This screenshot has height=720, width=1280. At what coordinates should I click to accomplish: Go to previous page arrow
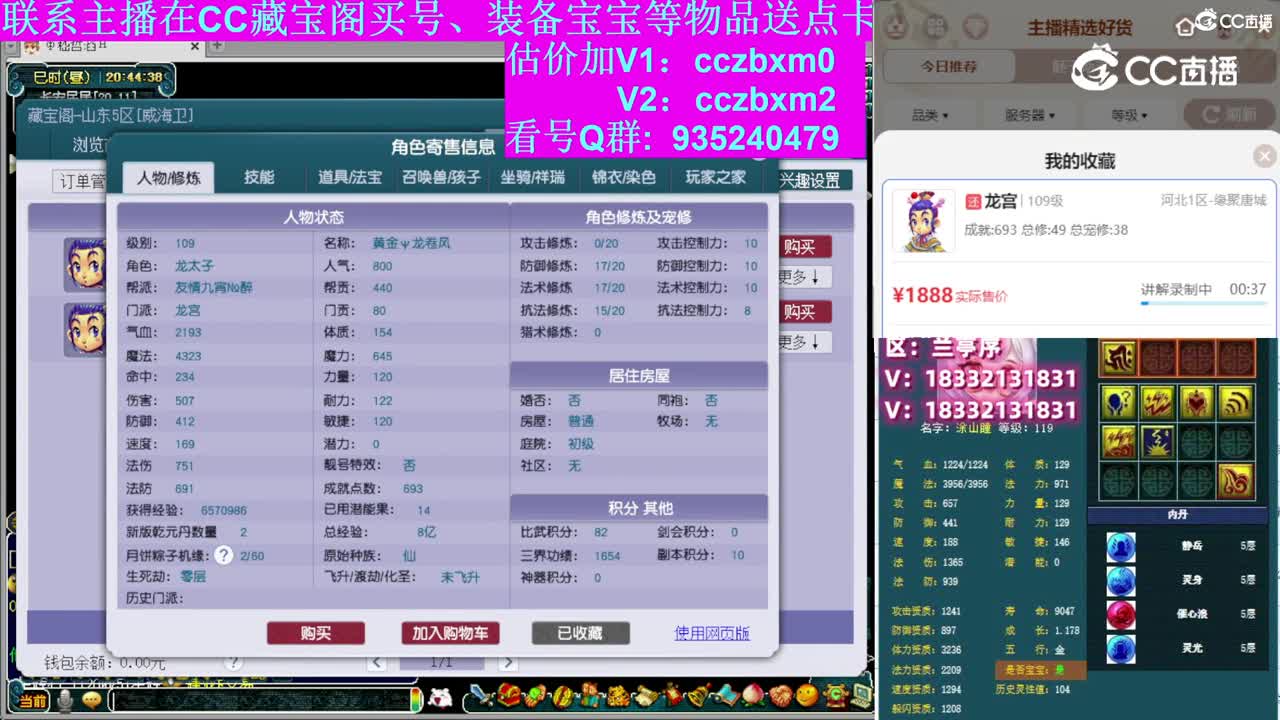pos(376,662)
